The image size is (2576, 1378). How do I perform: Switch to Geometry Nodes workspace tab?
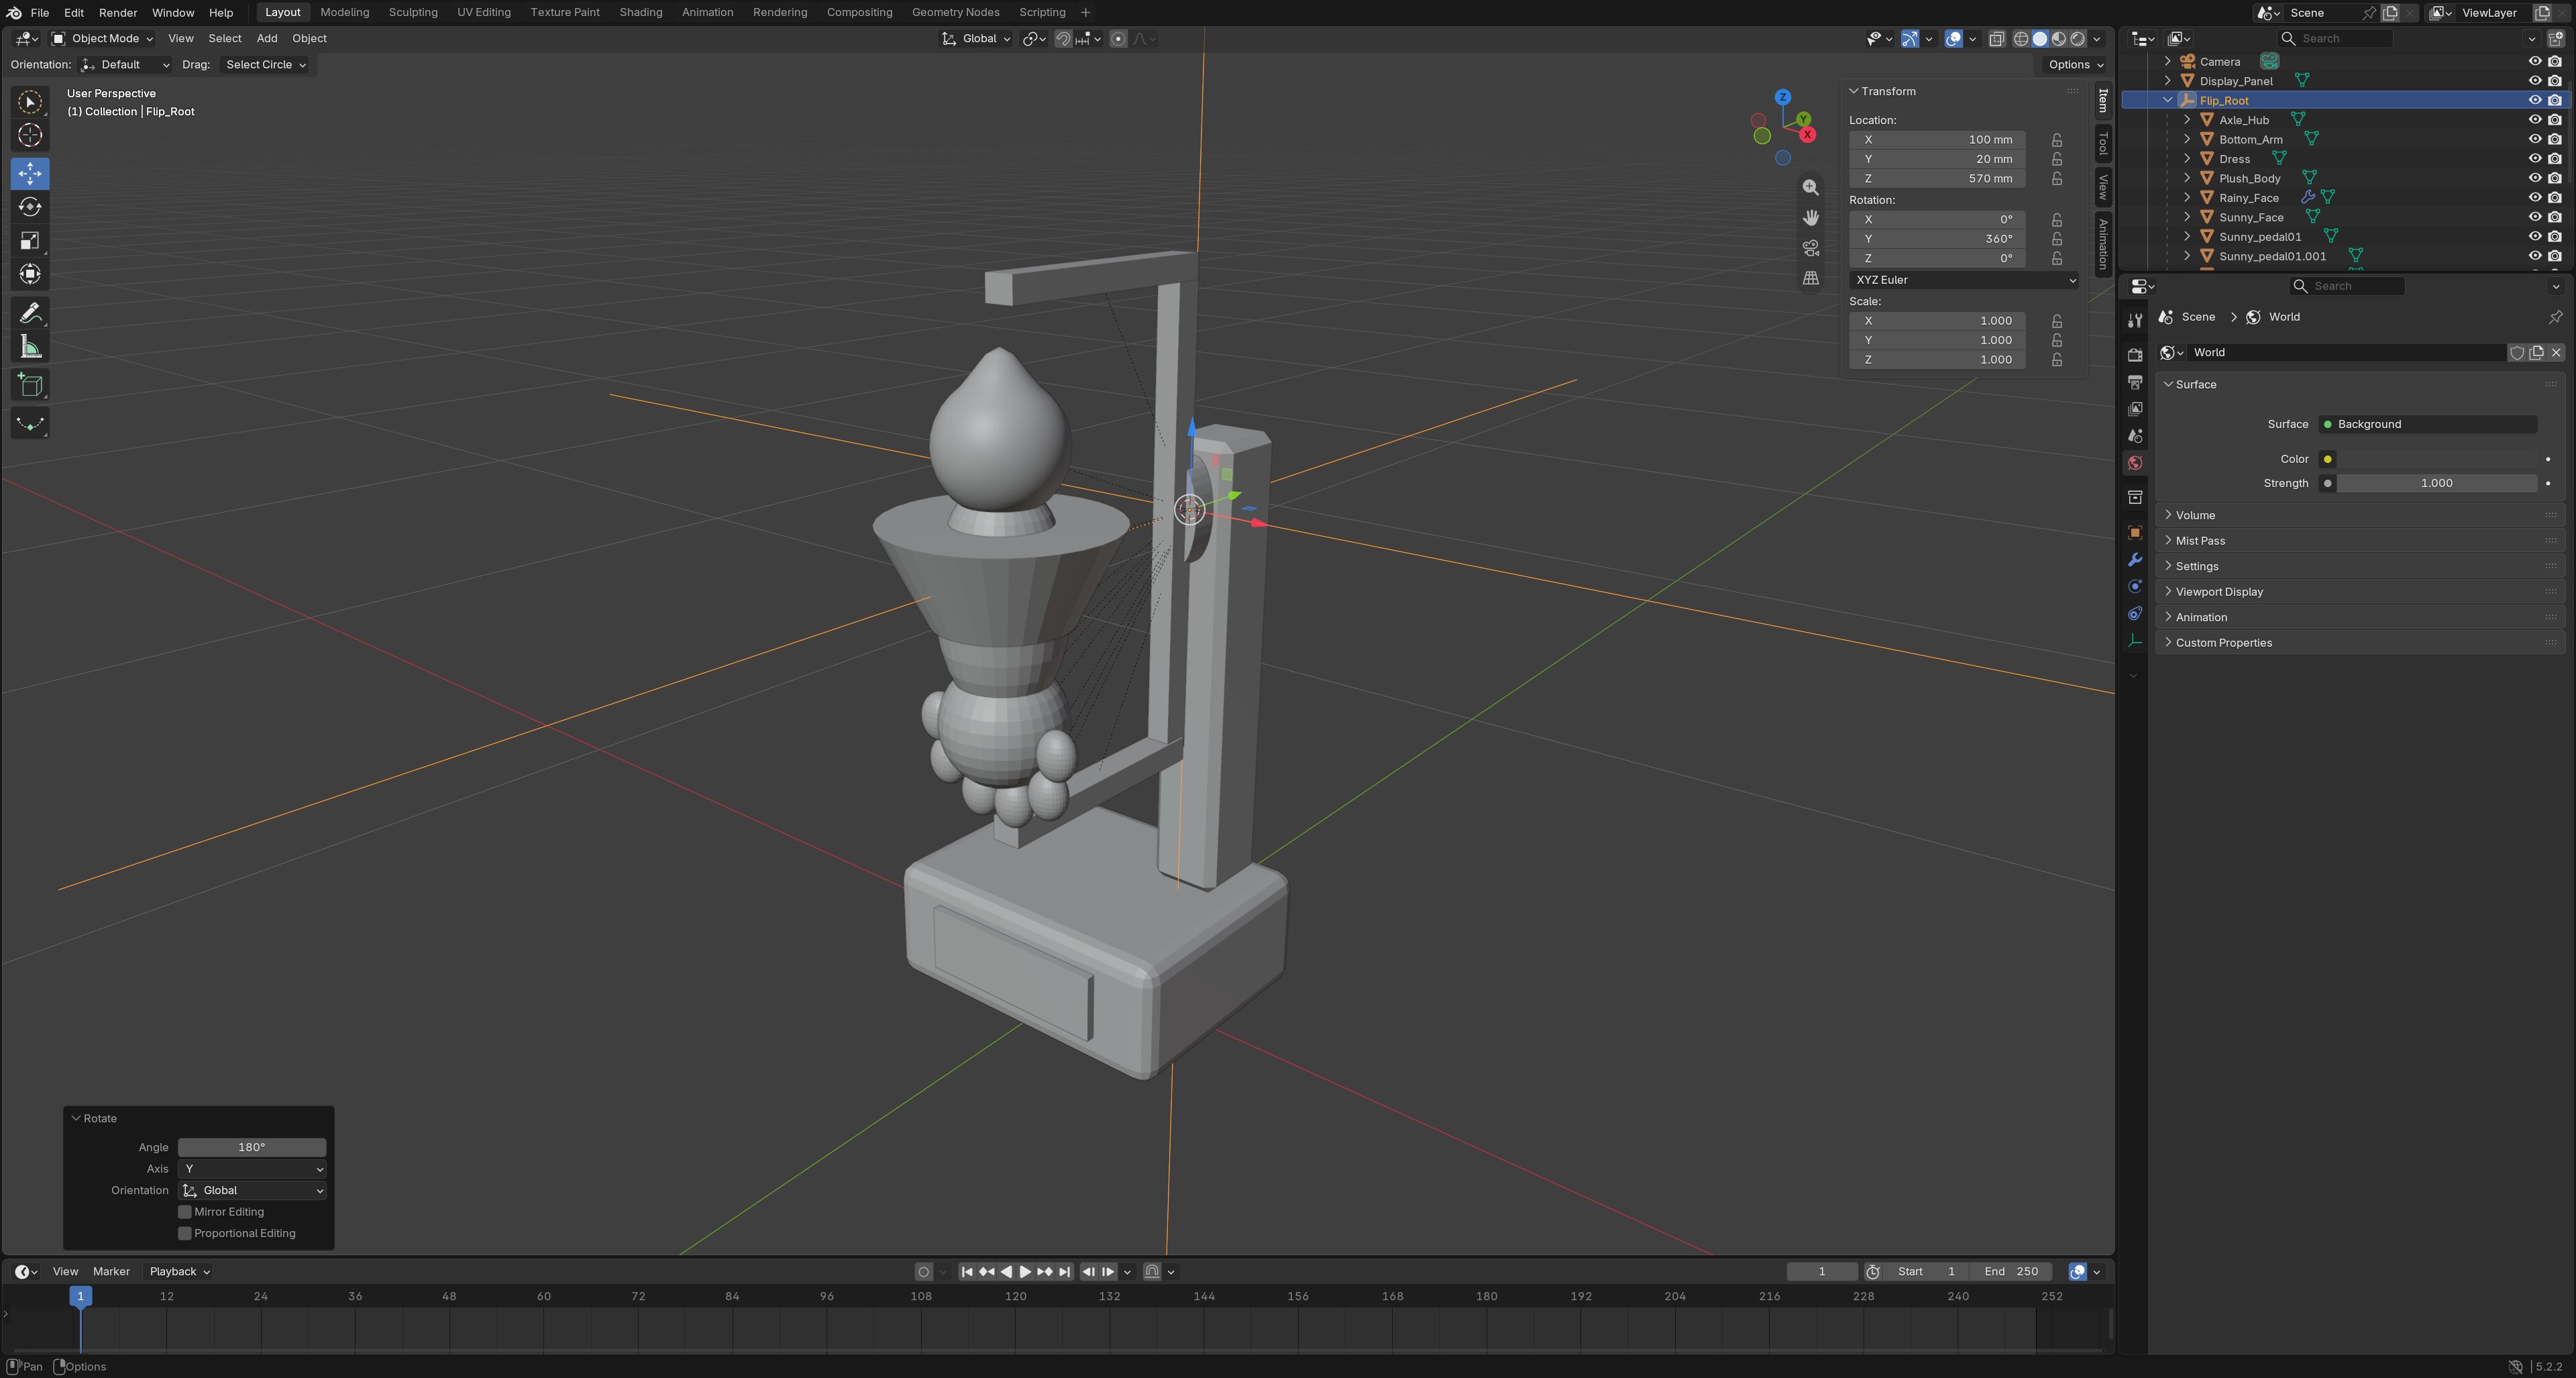[955, 12]
